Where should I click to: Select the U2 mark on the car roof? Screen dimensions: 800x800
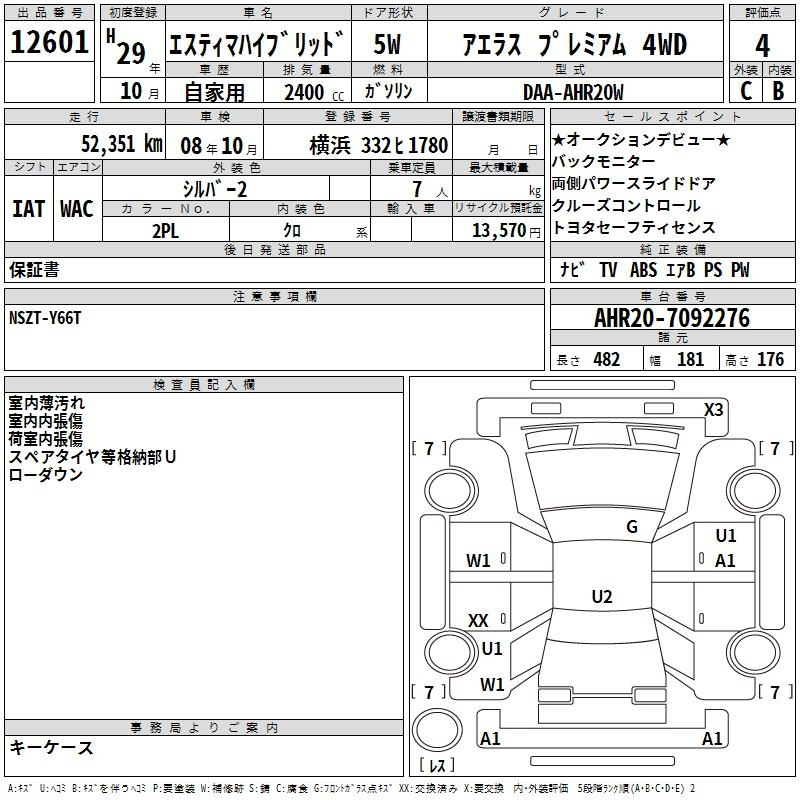tap(601, 597)
